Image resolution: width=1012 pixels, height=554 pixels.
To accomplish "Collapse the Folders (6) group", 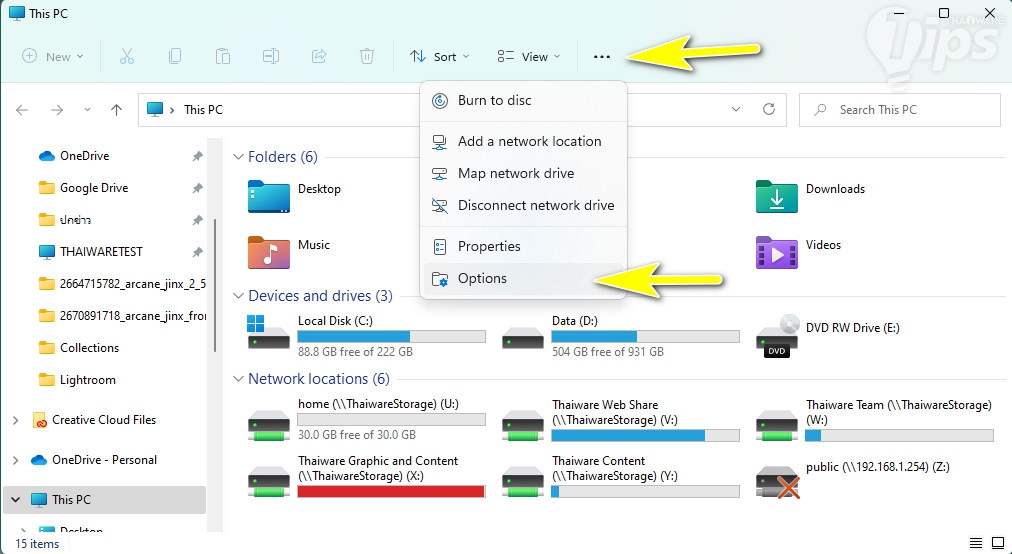I will tap(238, 157).
